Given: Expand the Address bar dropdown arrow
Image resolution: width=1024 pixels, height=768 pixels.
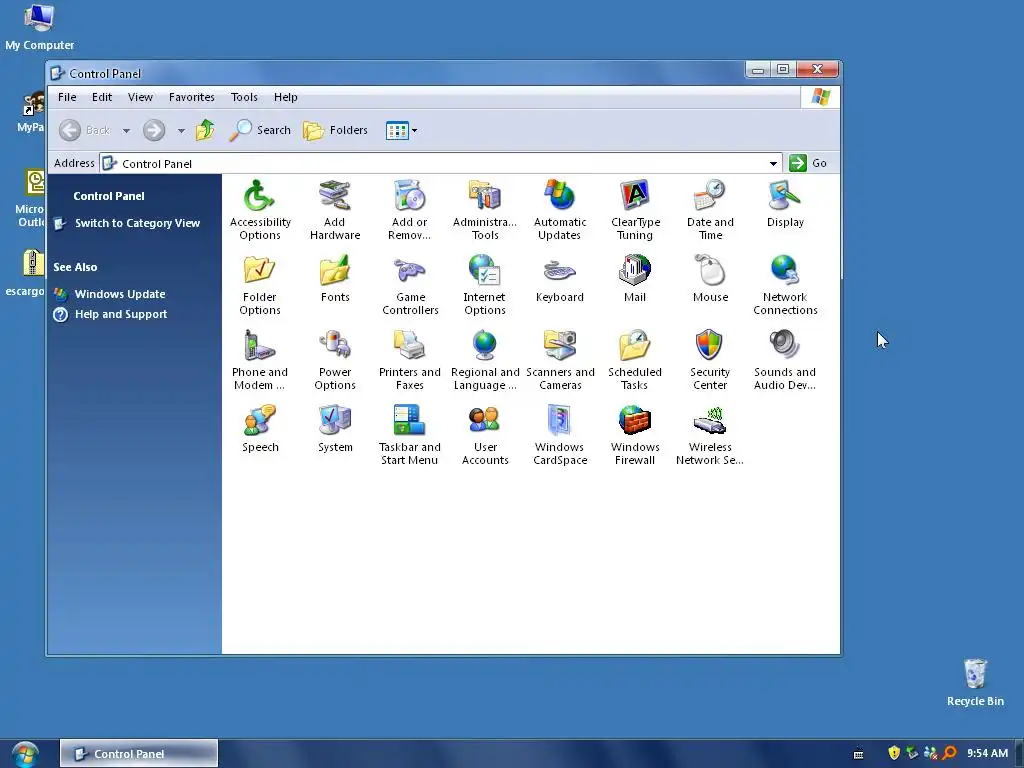Looking at the screenshot, I should point(773,163).
